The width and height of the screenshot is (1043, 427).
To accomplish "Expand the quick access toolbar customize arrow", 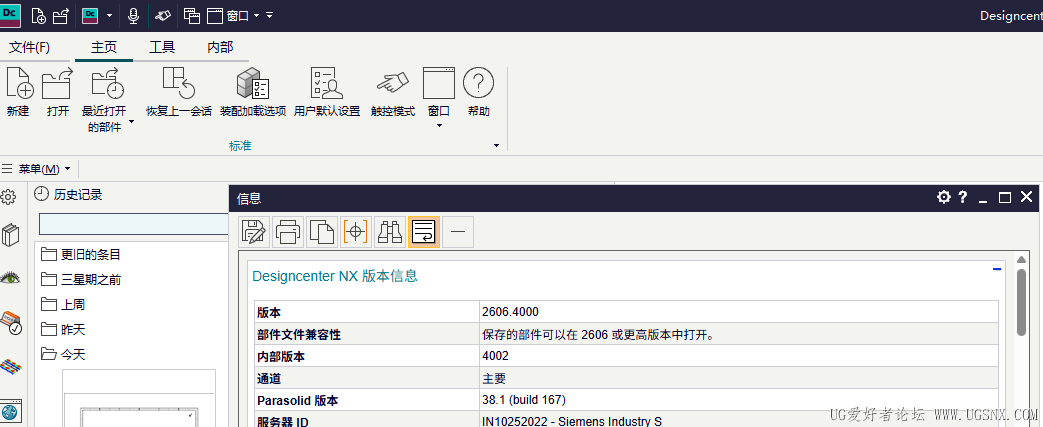I will coord(269,15).
